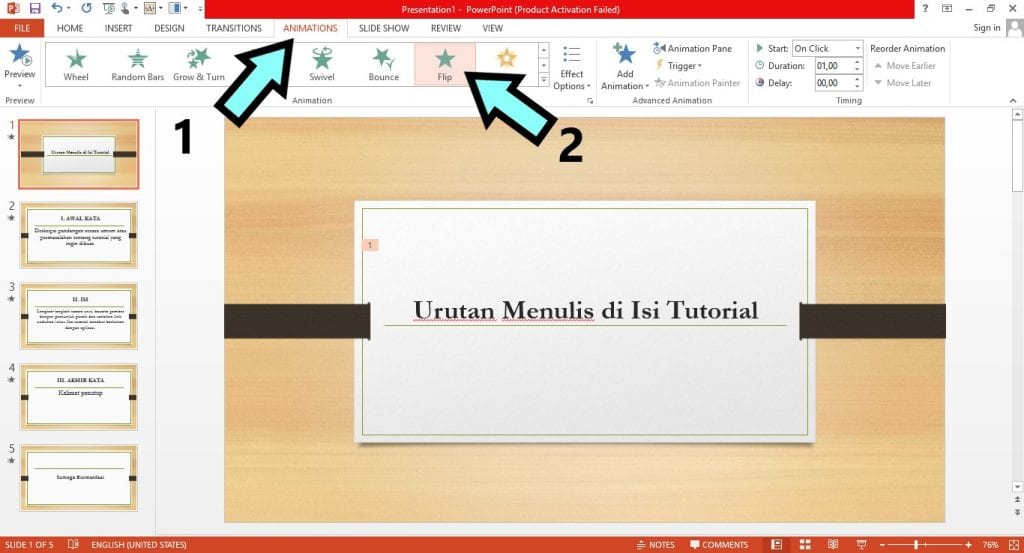Screen dimensions: 1024x553
Task: Toggle the NOTES pane
Action: (x=655, y=545)
